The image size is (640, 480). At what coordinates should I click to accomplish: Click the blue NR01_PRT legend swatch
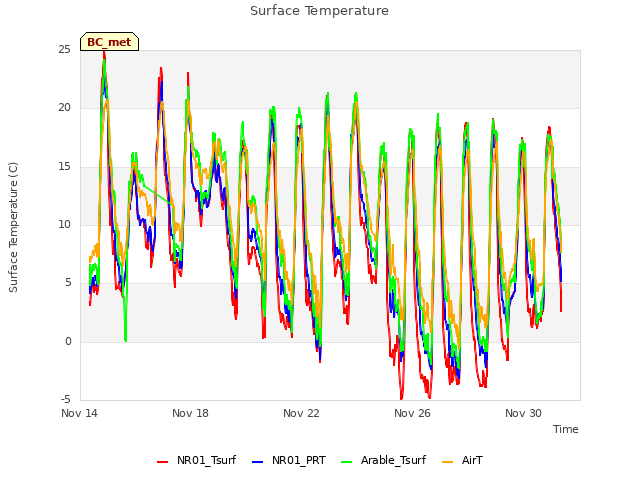258,462
